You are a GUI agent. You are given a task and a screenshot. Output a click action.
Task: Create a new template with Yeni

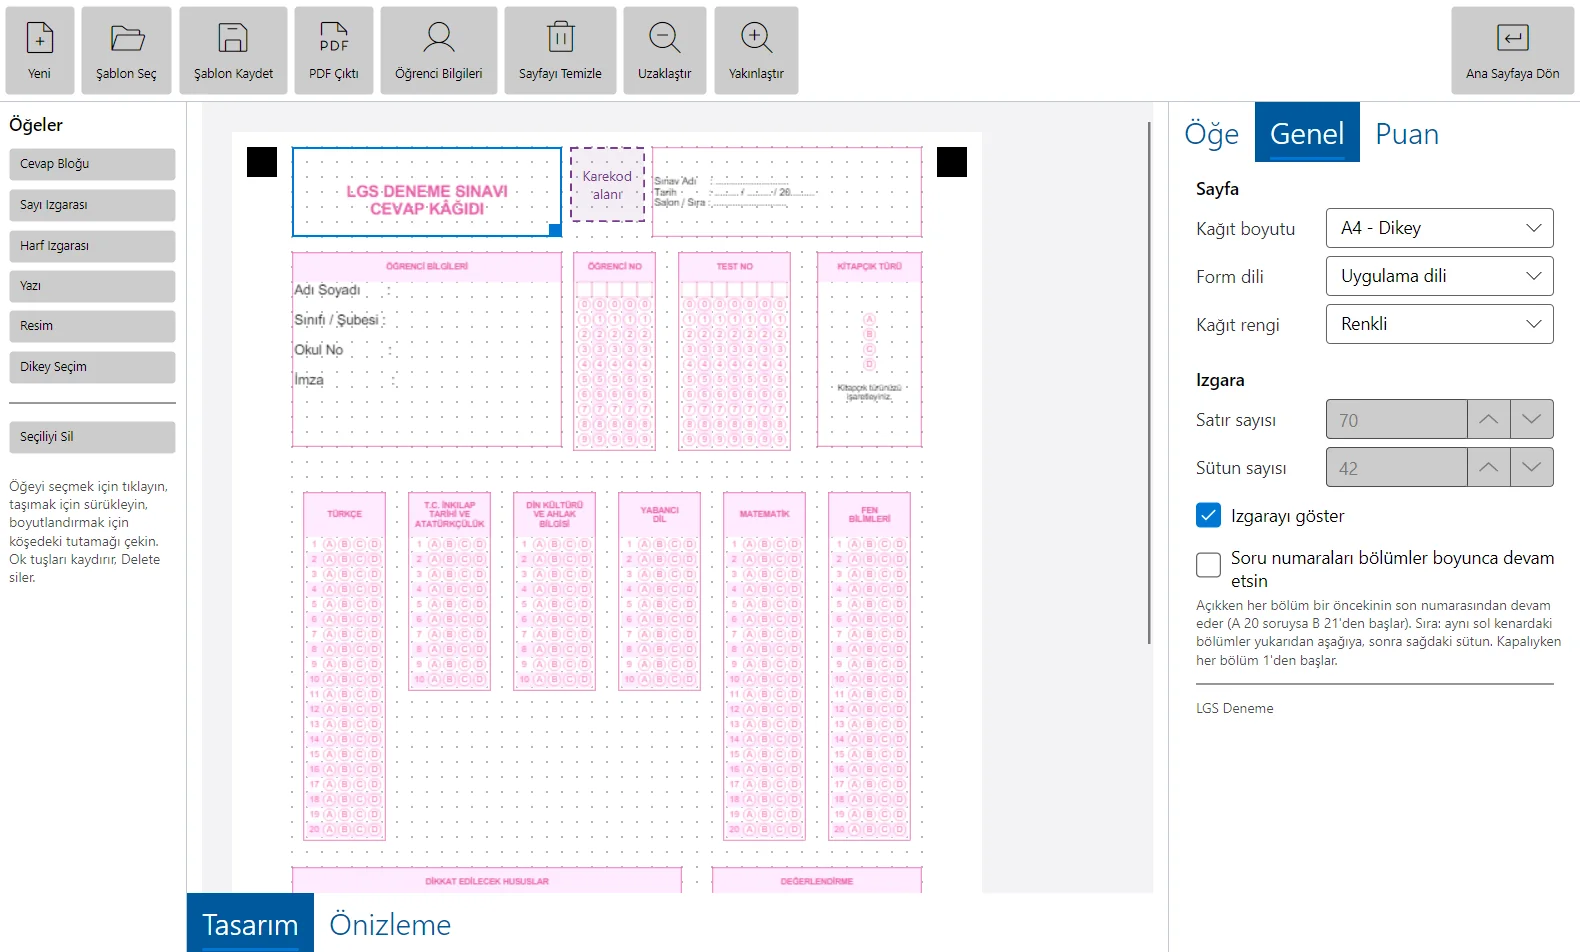[39, 51]
